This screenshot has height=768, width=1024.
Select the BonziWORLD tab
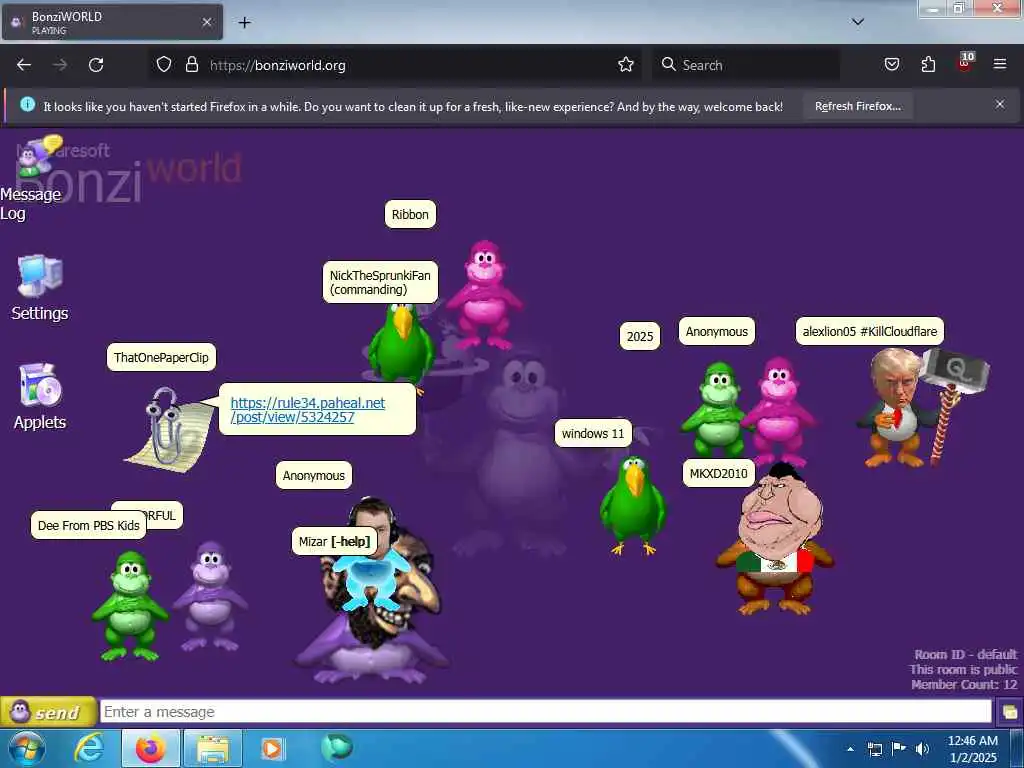tap(112, 22)
